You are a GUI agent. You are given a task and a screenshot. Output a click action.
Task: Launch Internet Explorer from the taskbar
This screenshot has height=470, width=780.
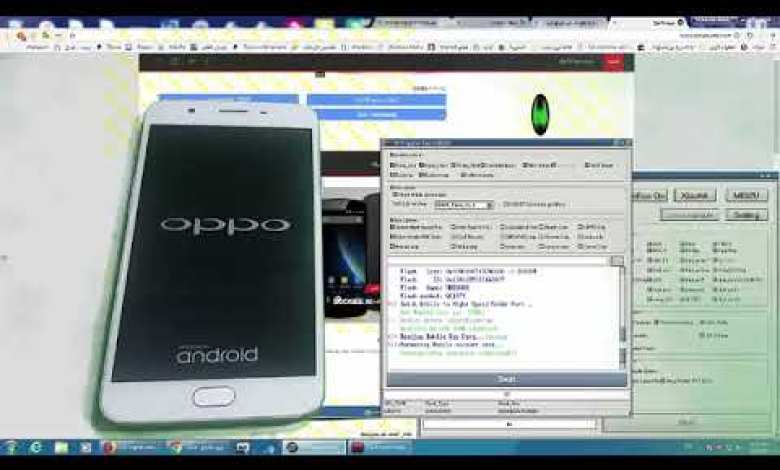pos(36,447)
